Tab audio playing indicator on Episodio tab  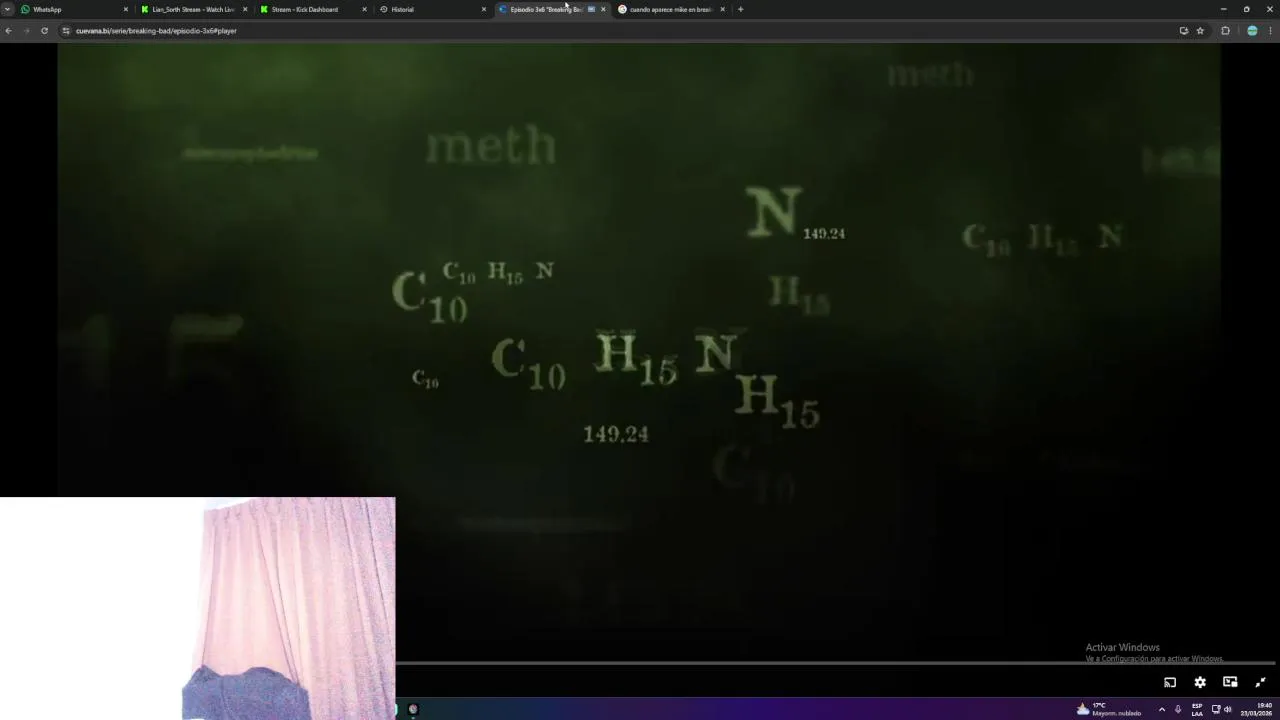[591, 9]
